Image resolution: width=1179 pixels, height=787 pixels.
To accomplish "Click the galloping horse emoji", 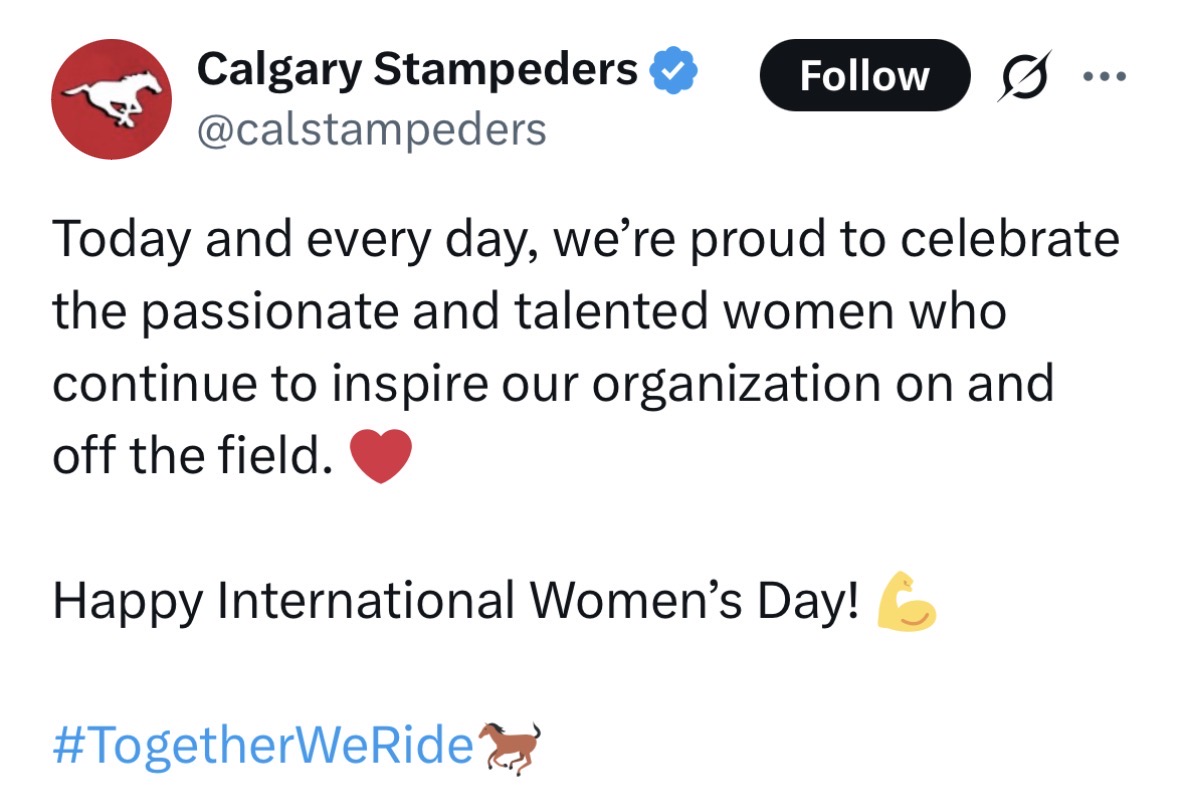I will [510, 745].
